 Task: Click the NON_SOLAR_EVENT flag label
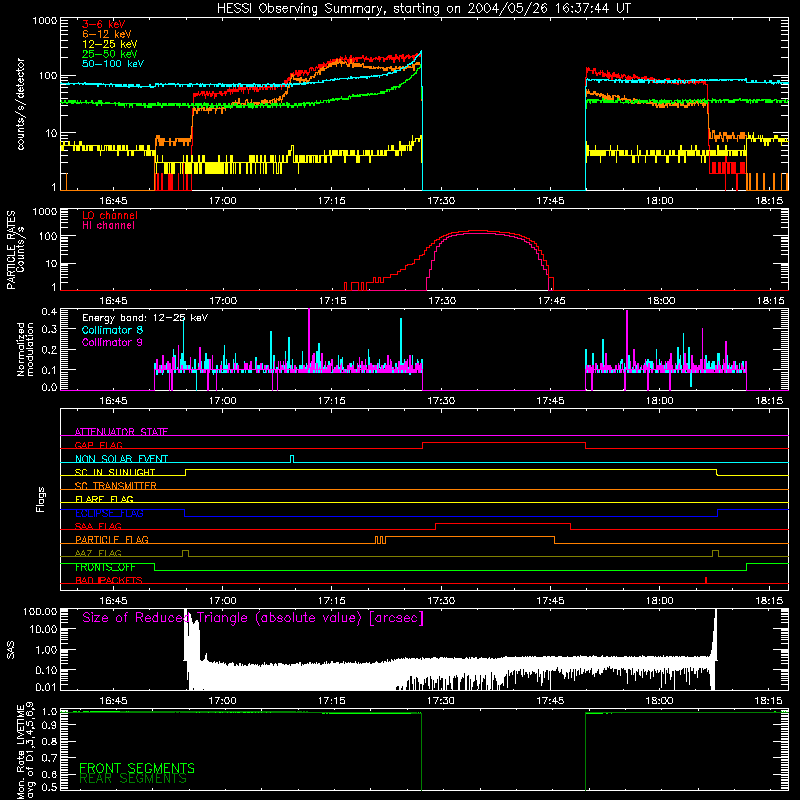(121, 459)
